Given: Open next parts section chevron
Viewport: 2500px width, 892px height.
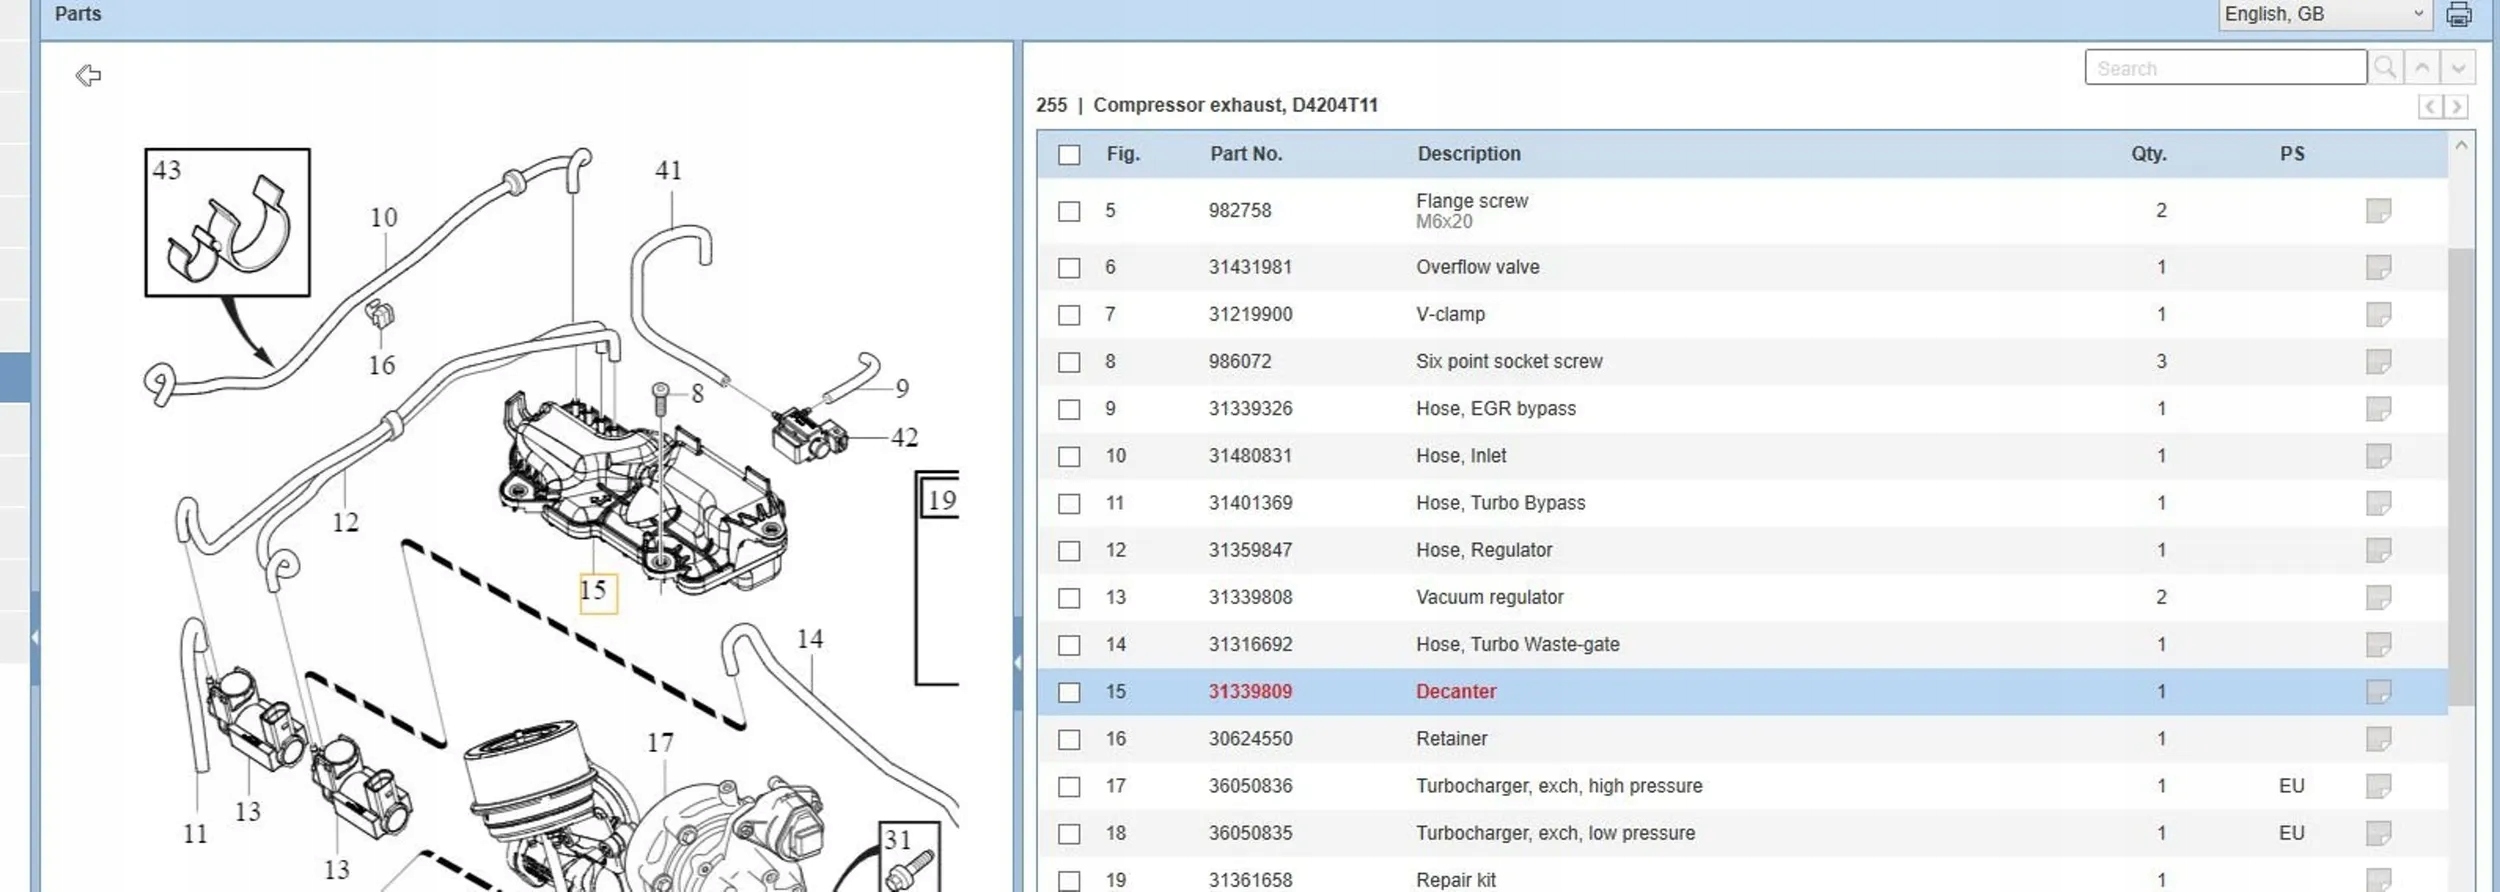Looking at the screenshot, I should coord(2456,106).
